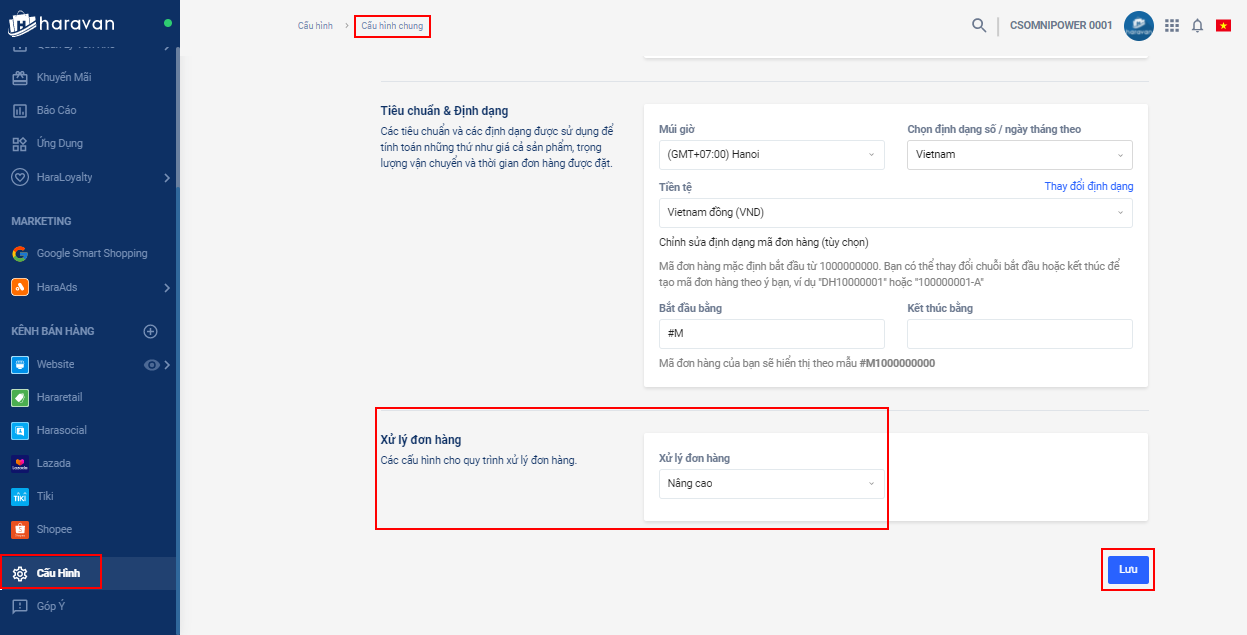The image size is (1247, 635).
Task: Open Báo Cáo menu item
Action: (x=57, y=110)
